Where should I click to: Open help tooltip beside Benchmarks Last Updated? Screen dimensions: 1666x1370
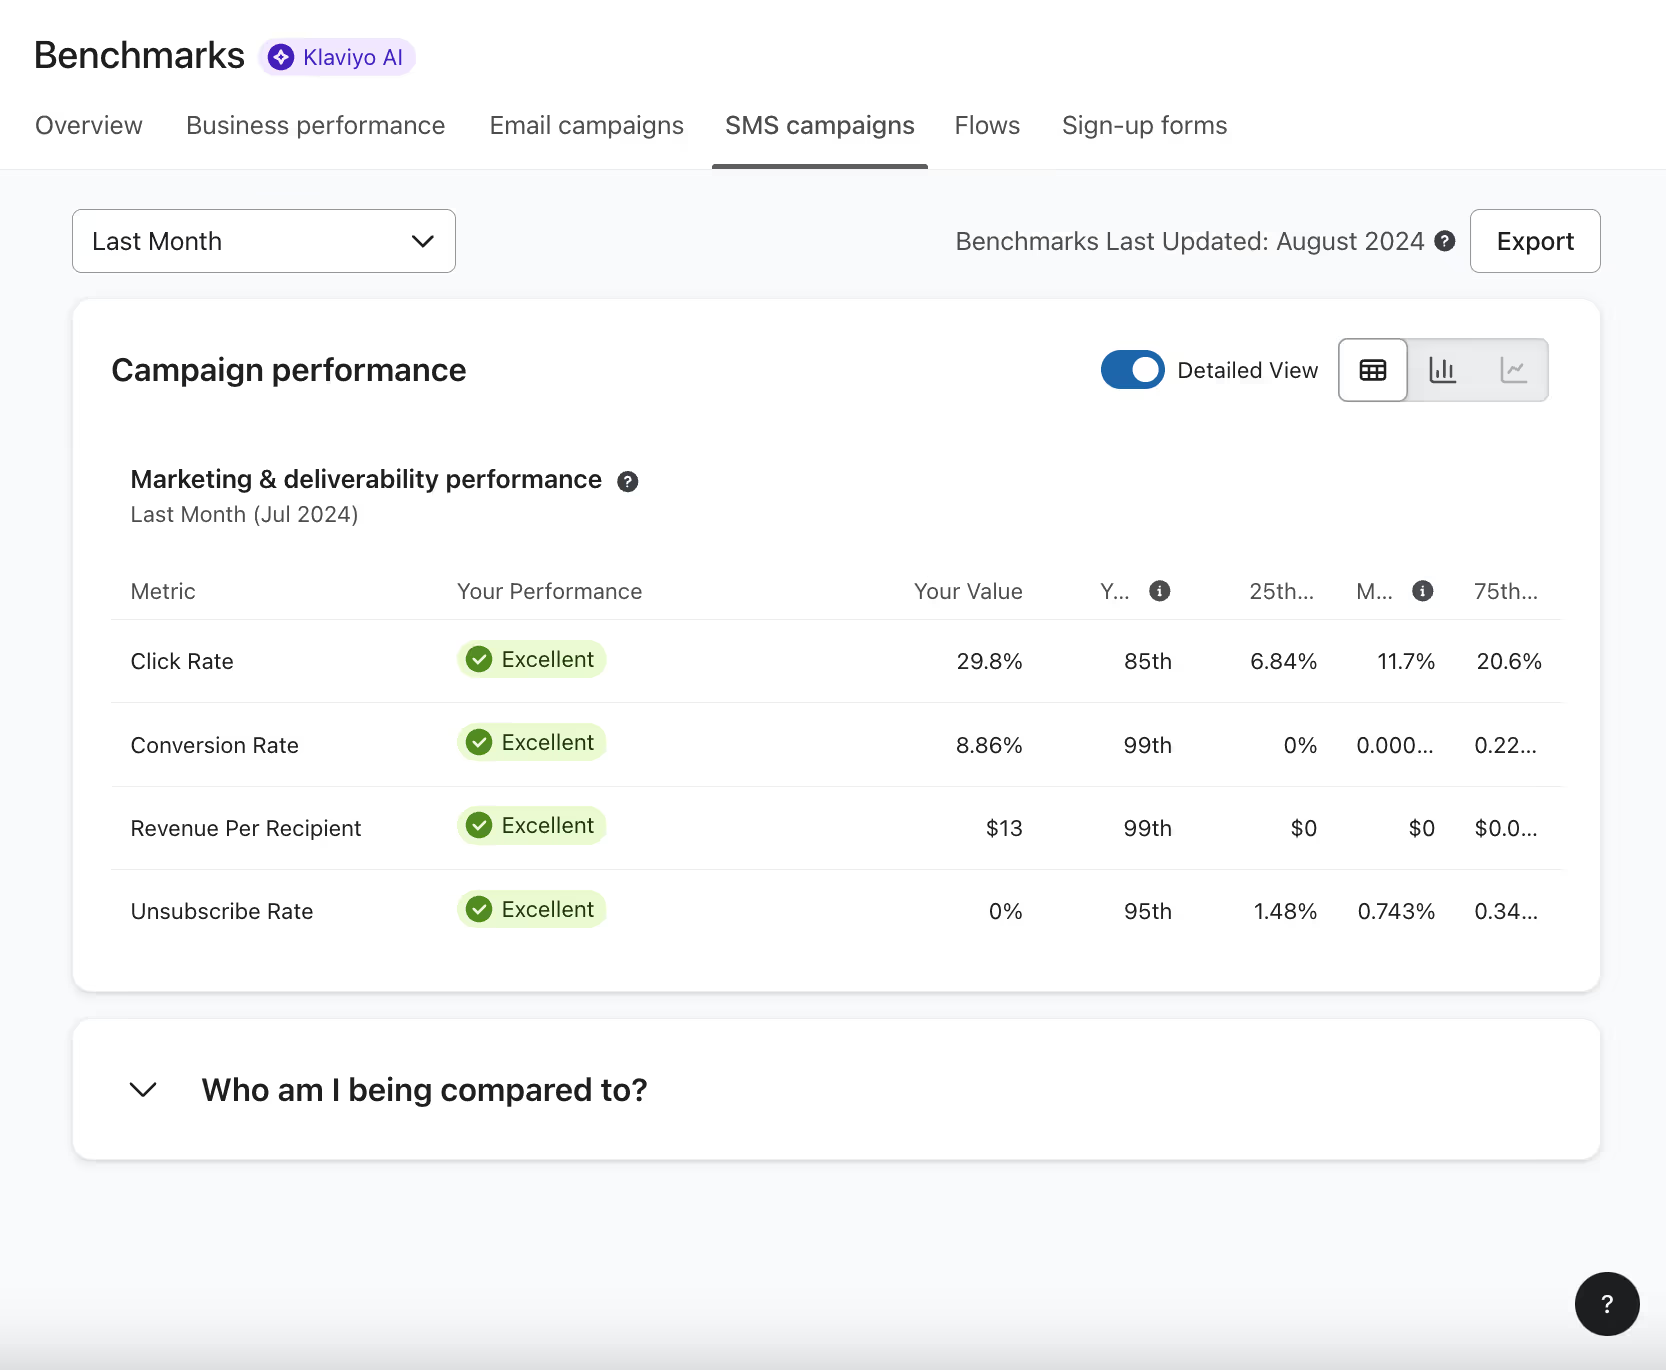coord(1444,241)
